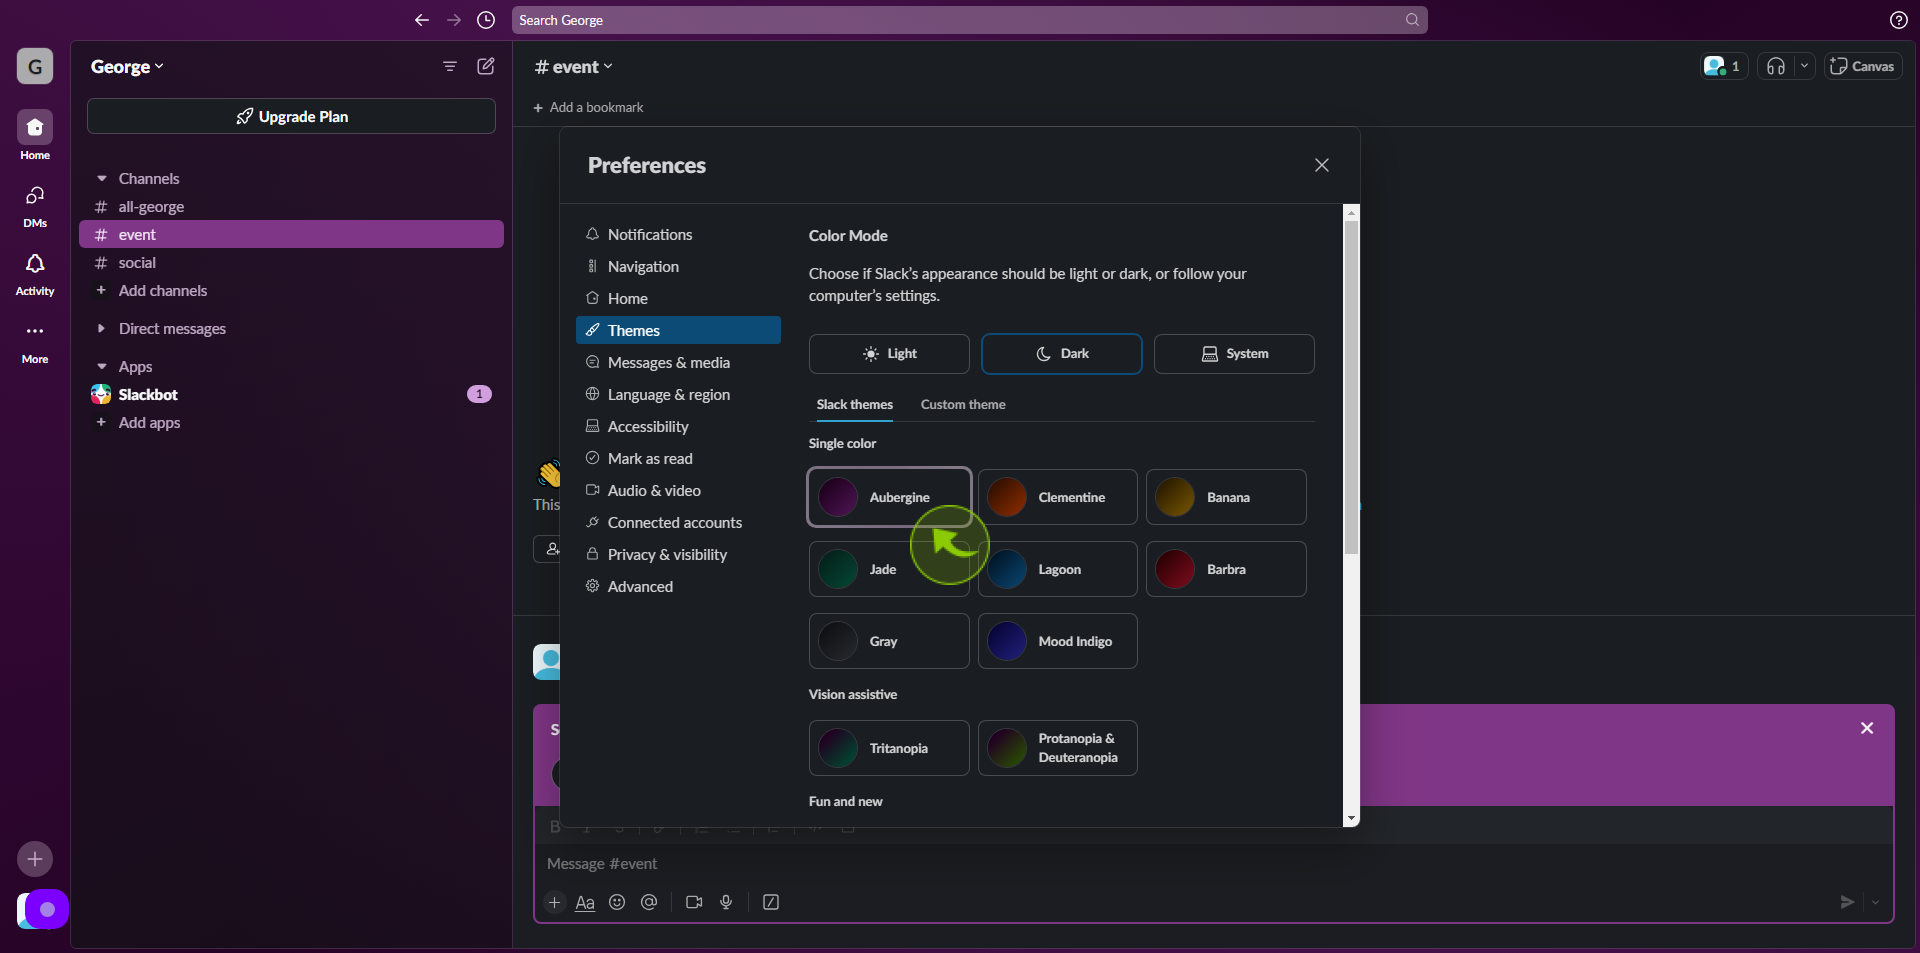The image size is (1920, 953).
Task: Click the filter icon next to George
Action: (x=450, y=66)
